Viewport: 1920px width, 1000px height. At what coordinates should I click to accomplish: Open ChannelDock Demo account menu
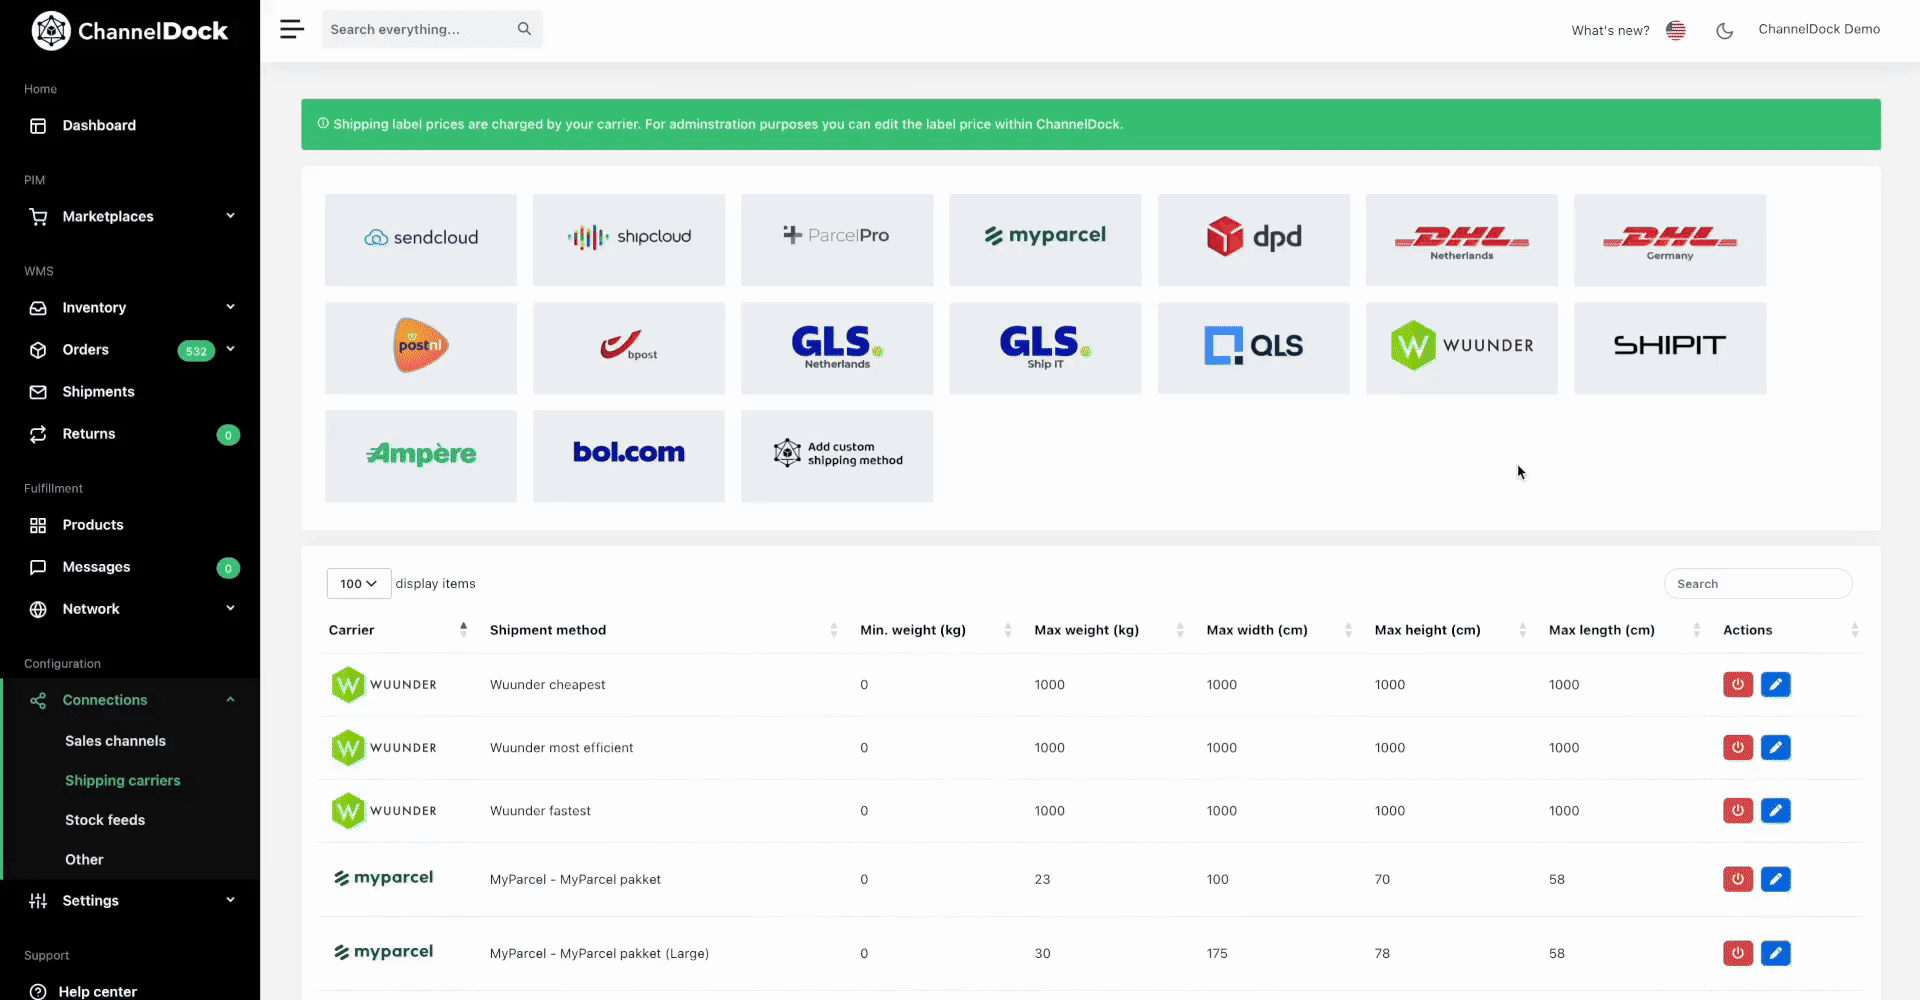[x=1819, y=29]
